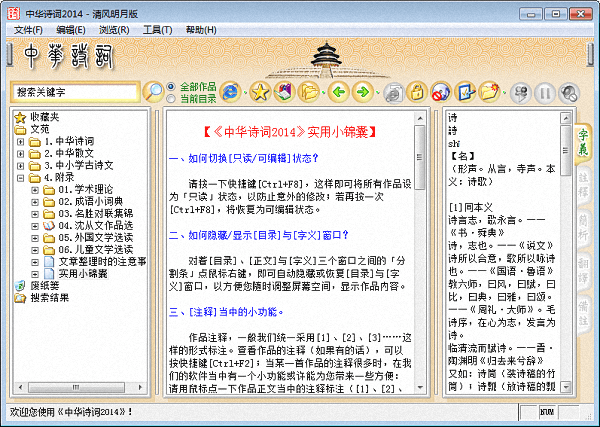Expand the 01.学术理论 subfolder

(x=35, y=190)
